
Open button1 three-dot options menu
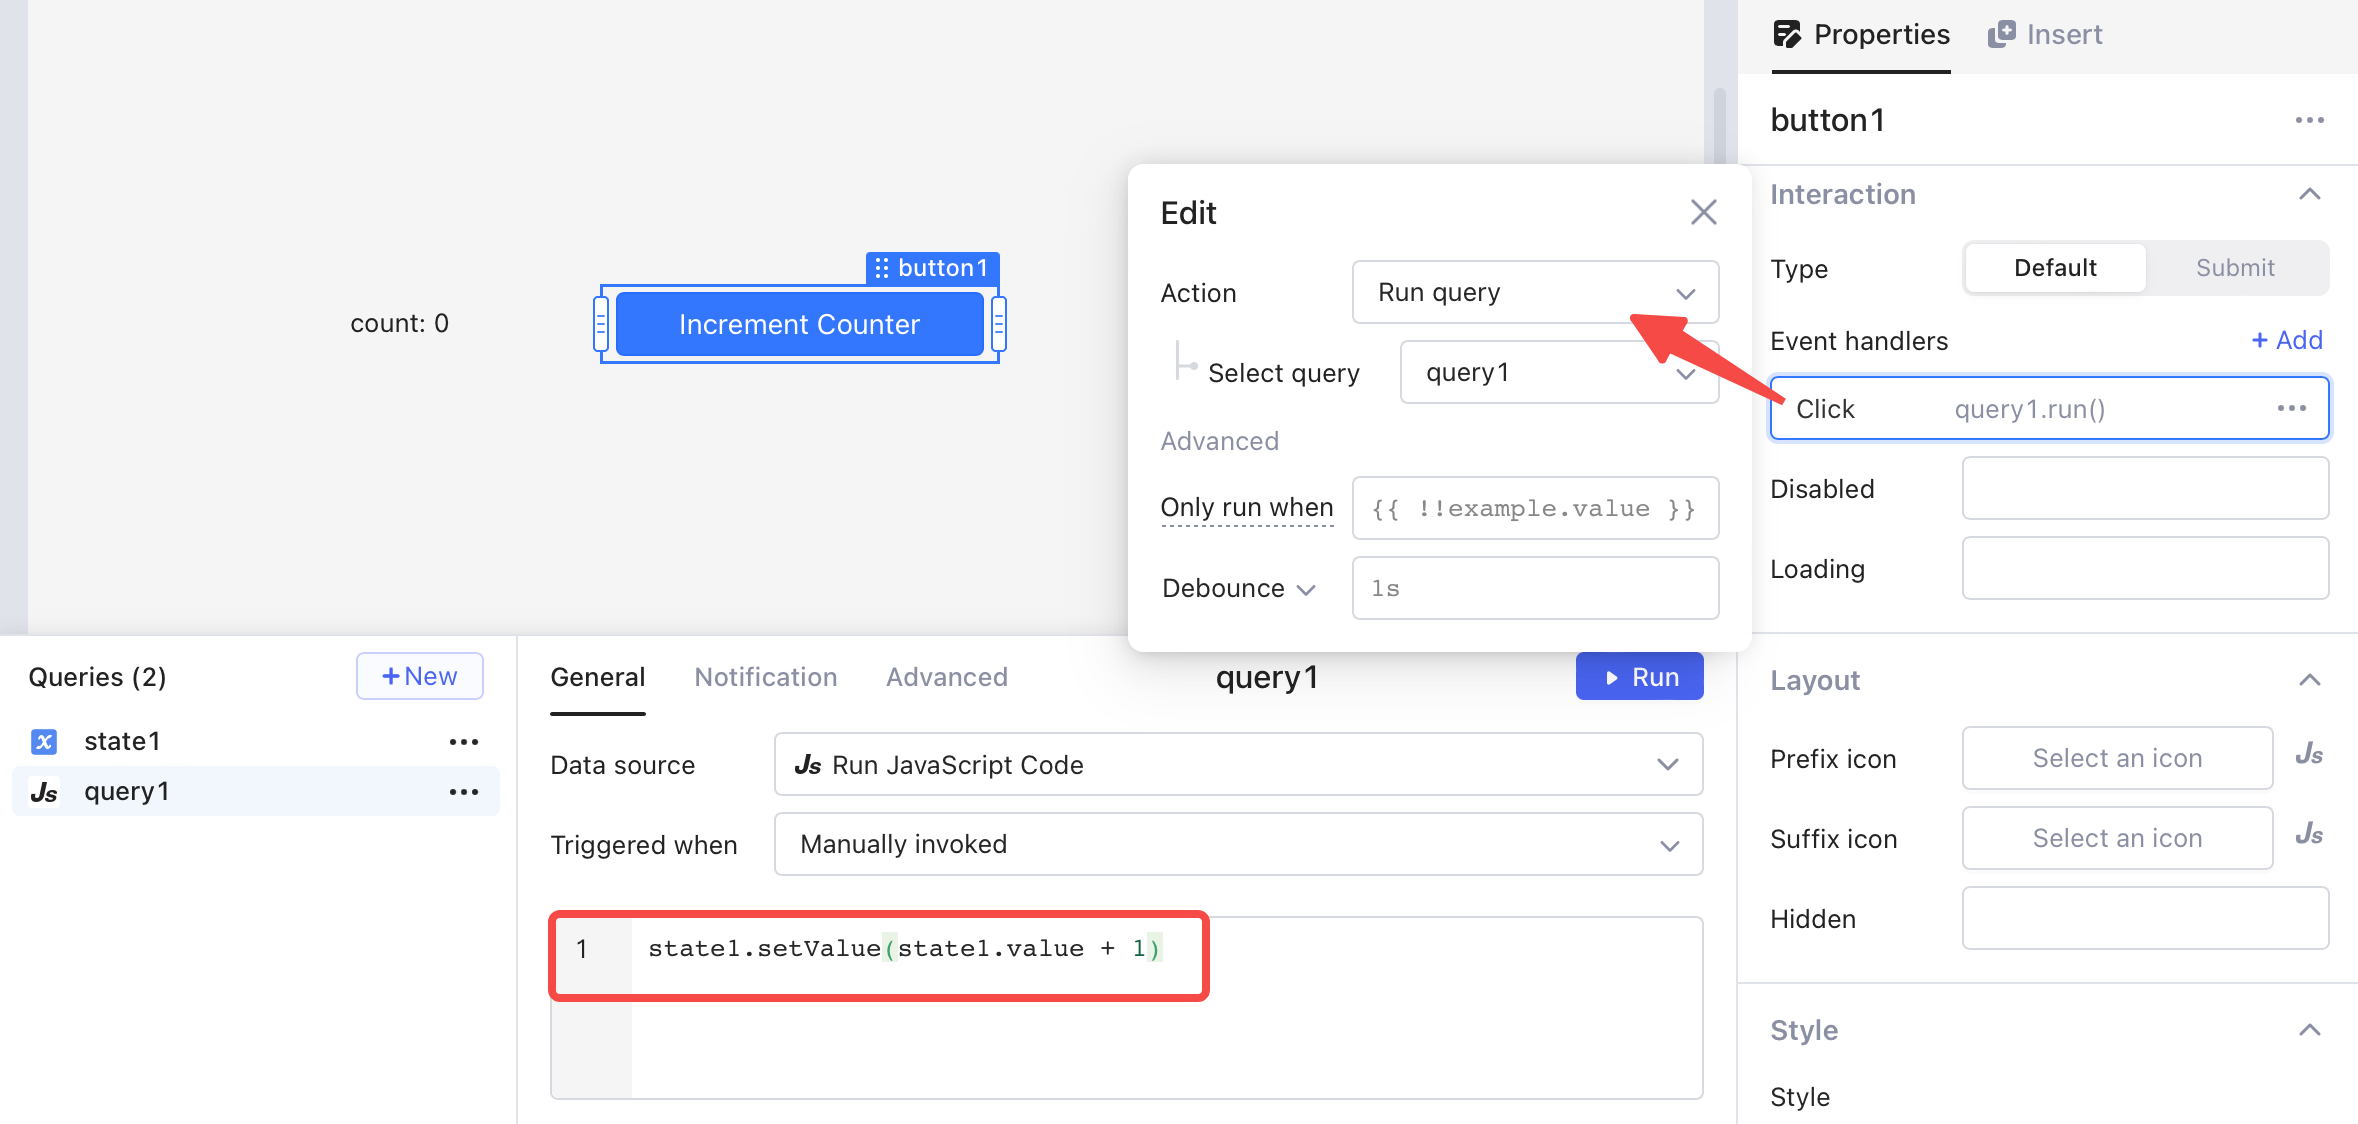pos(2309,120)
